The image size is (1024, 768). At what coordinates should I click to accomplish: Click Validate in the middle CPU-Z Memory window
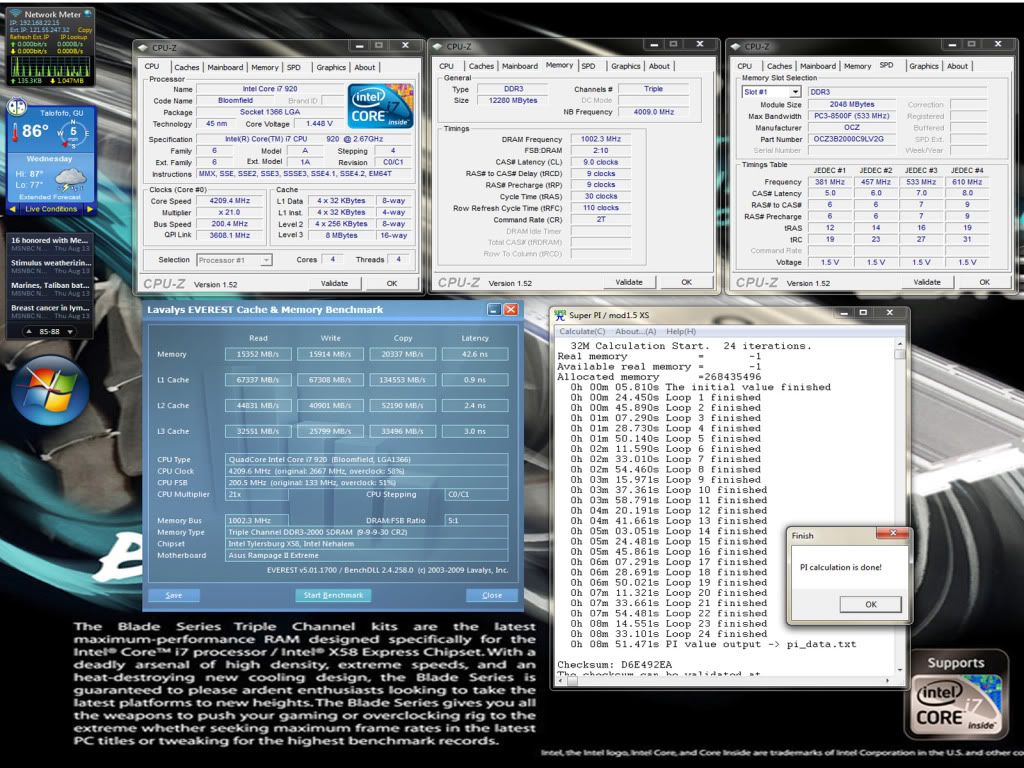[x=629, y=282]
